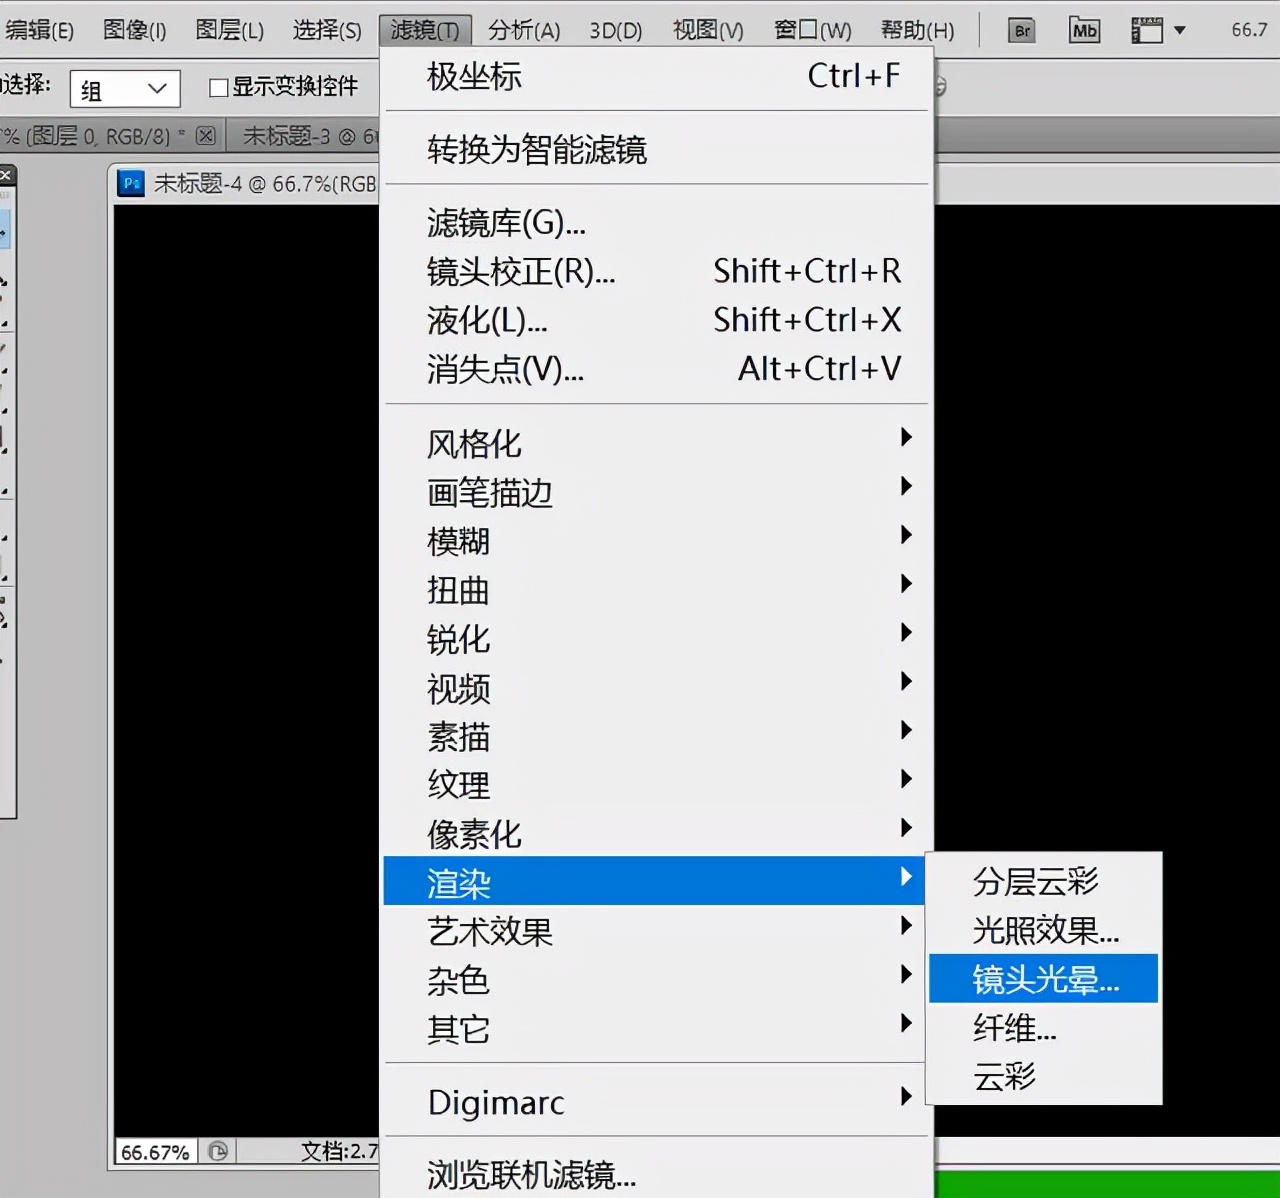The width and height of the screenshot is (1280, 1198).
Task: Launch Adobe Bridge from the application bar
Action: (x=1021, y=31)
